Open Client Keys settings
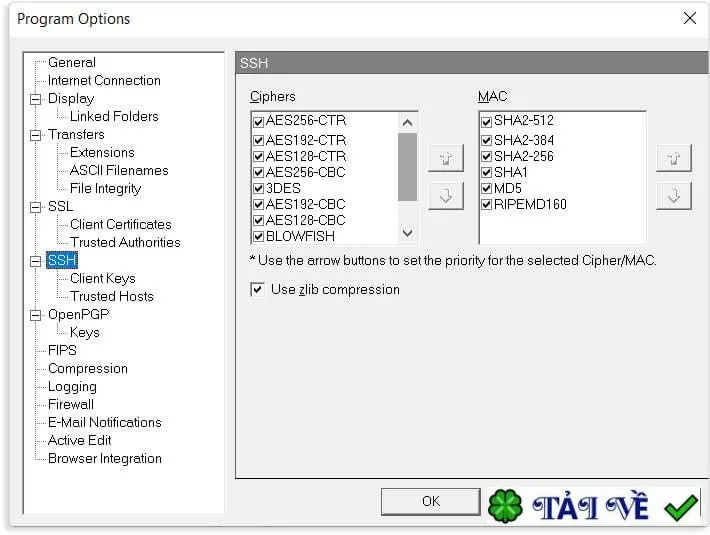The image size is (710, 535). (103, 279)
